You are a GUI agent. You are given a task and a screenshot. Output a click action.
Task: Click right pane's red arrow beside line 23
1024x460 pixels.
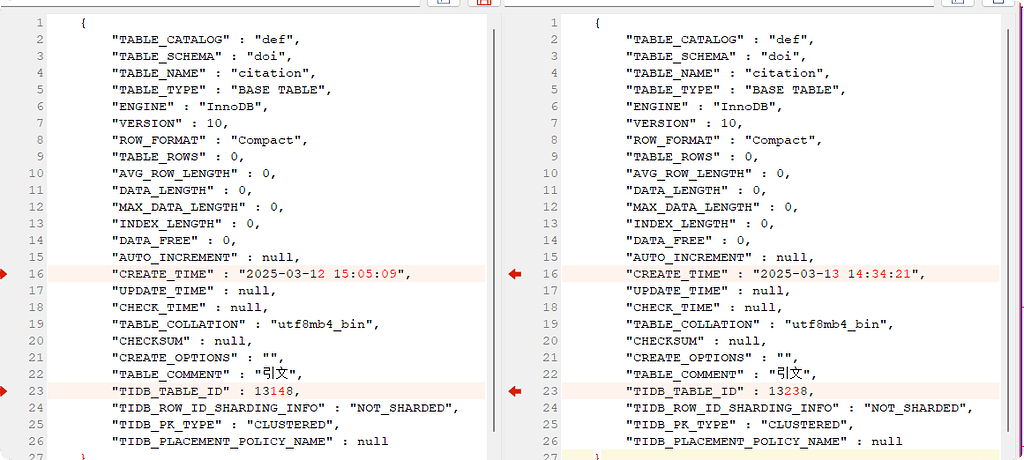515,391
